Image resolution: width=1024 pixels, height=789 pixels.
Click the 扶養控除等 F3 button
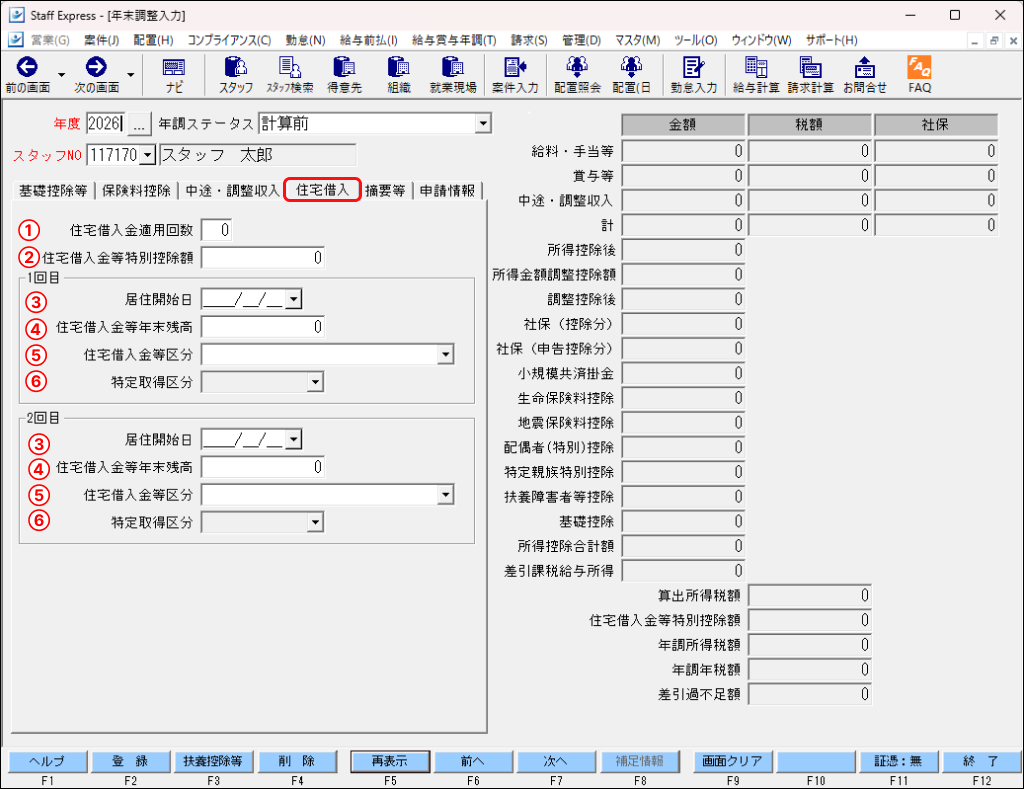click(x=213, y=761)
